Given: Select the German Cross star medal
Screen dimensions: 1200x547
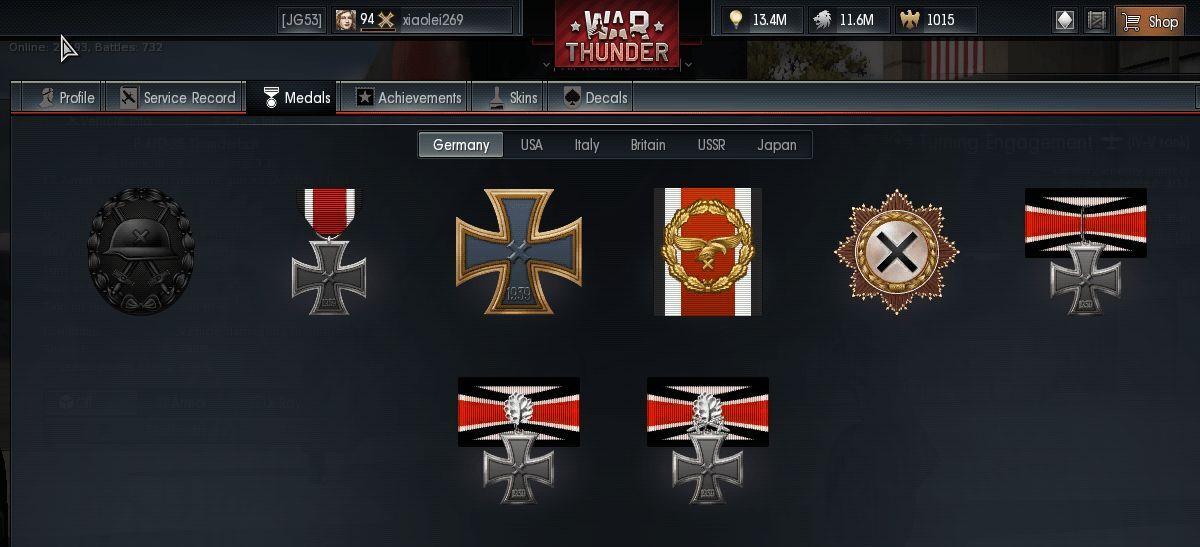Looking at the screenshot, I should tap(897, 251).
